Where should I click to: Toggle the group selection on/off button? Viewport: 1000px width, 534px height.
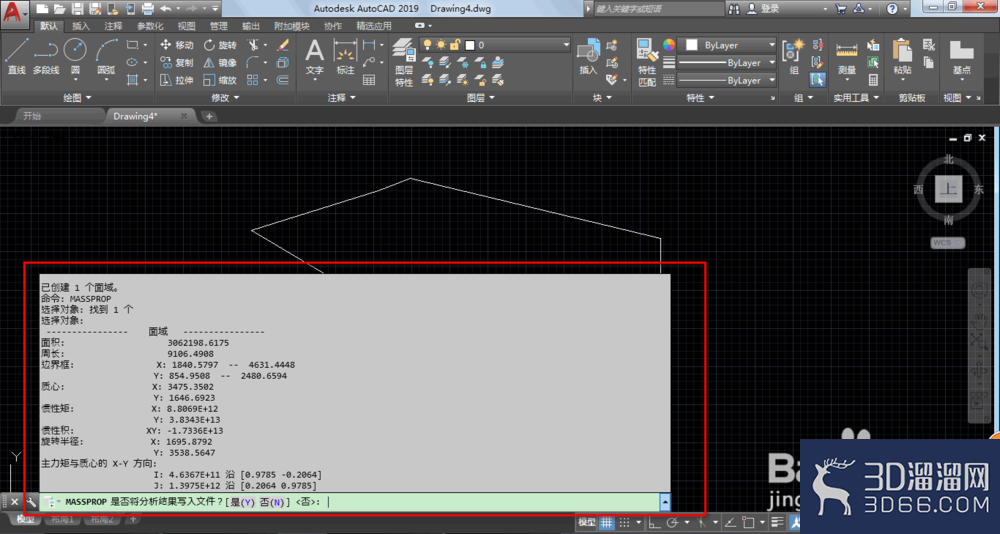point(817,80)
